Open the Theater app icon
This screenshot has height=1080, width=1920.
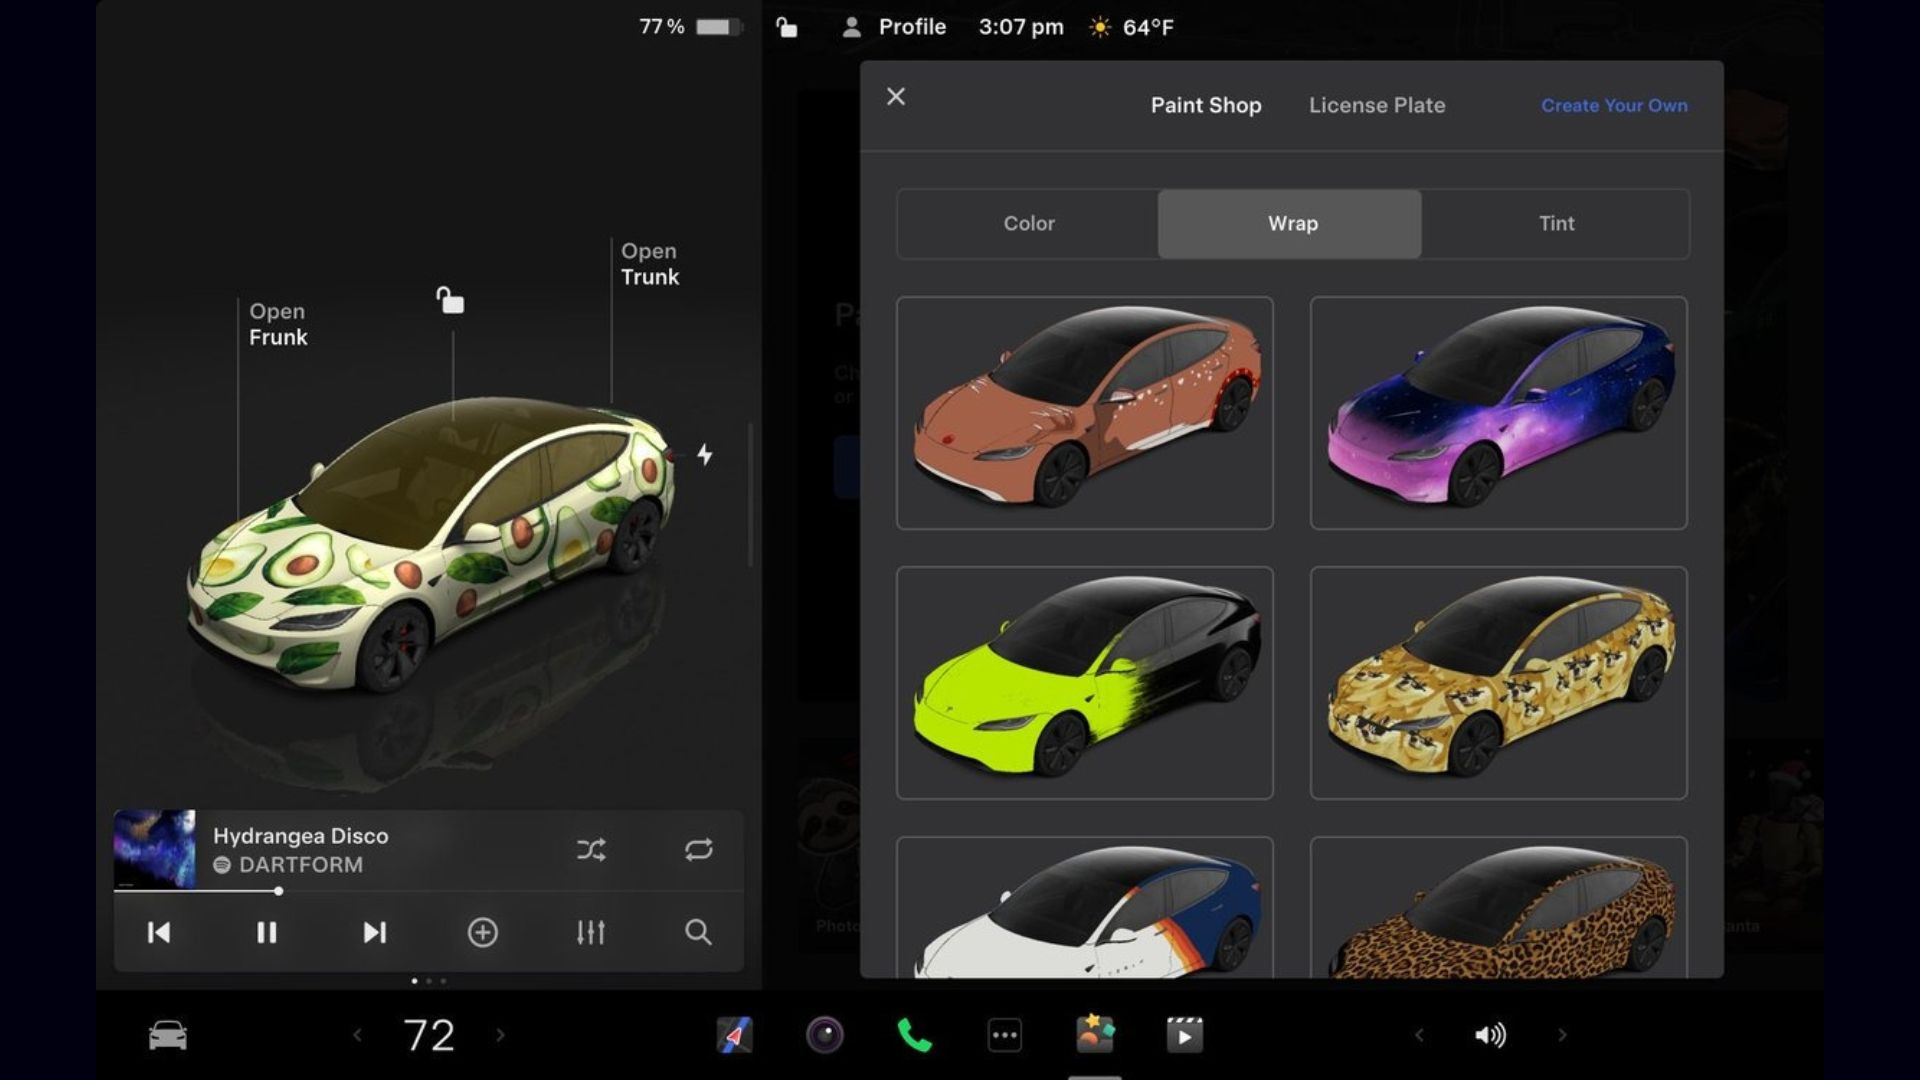click(x=1185, y=1035)
